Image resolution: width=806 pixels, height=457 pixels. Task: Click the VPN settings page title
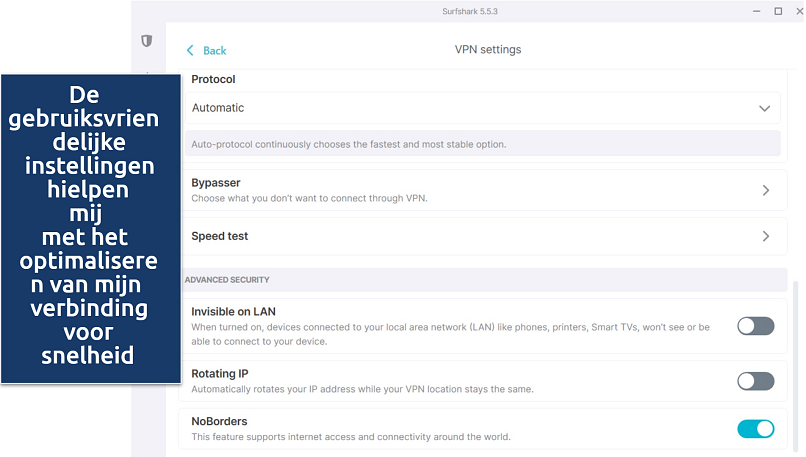point(487,50)
